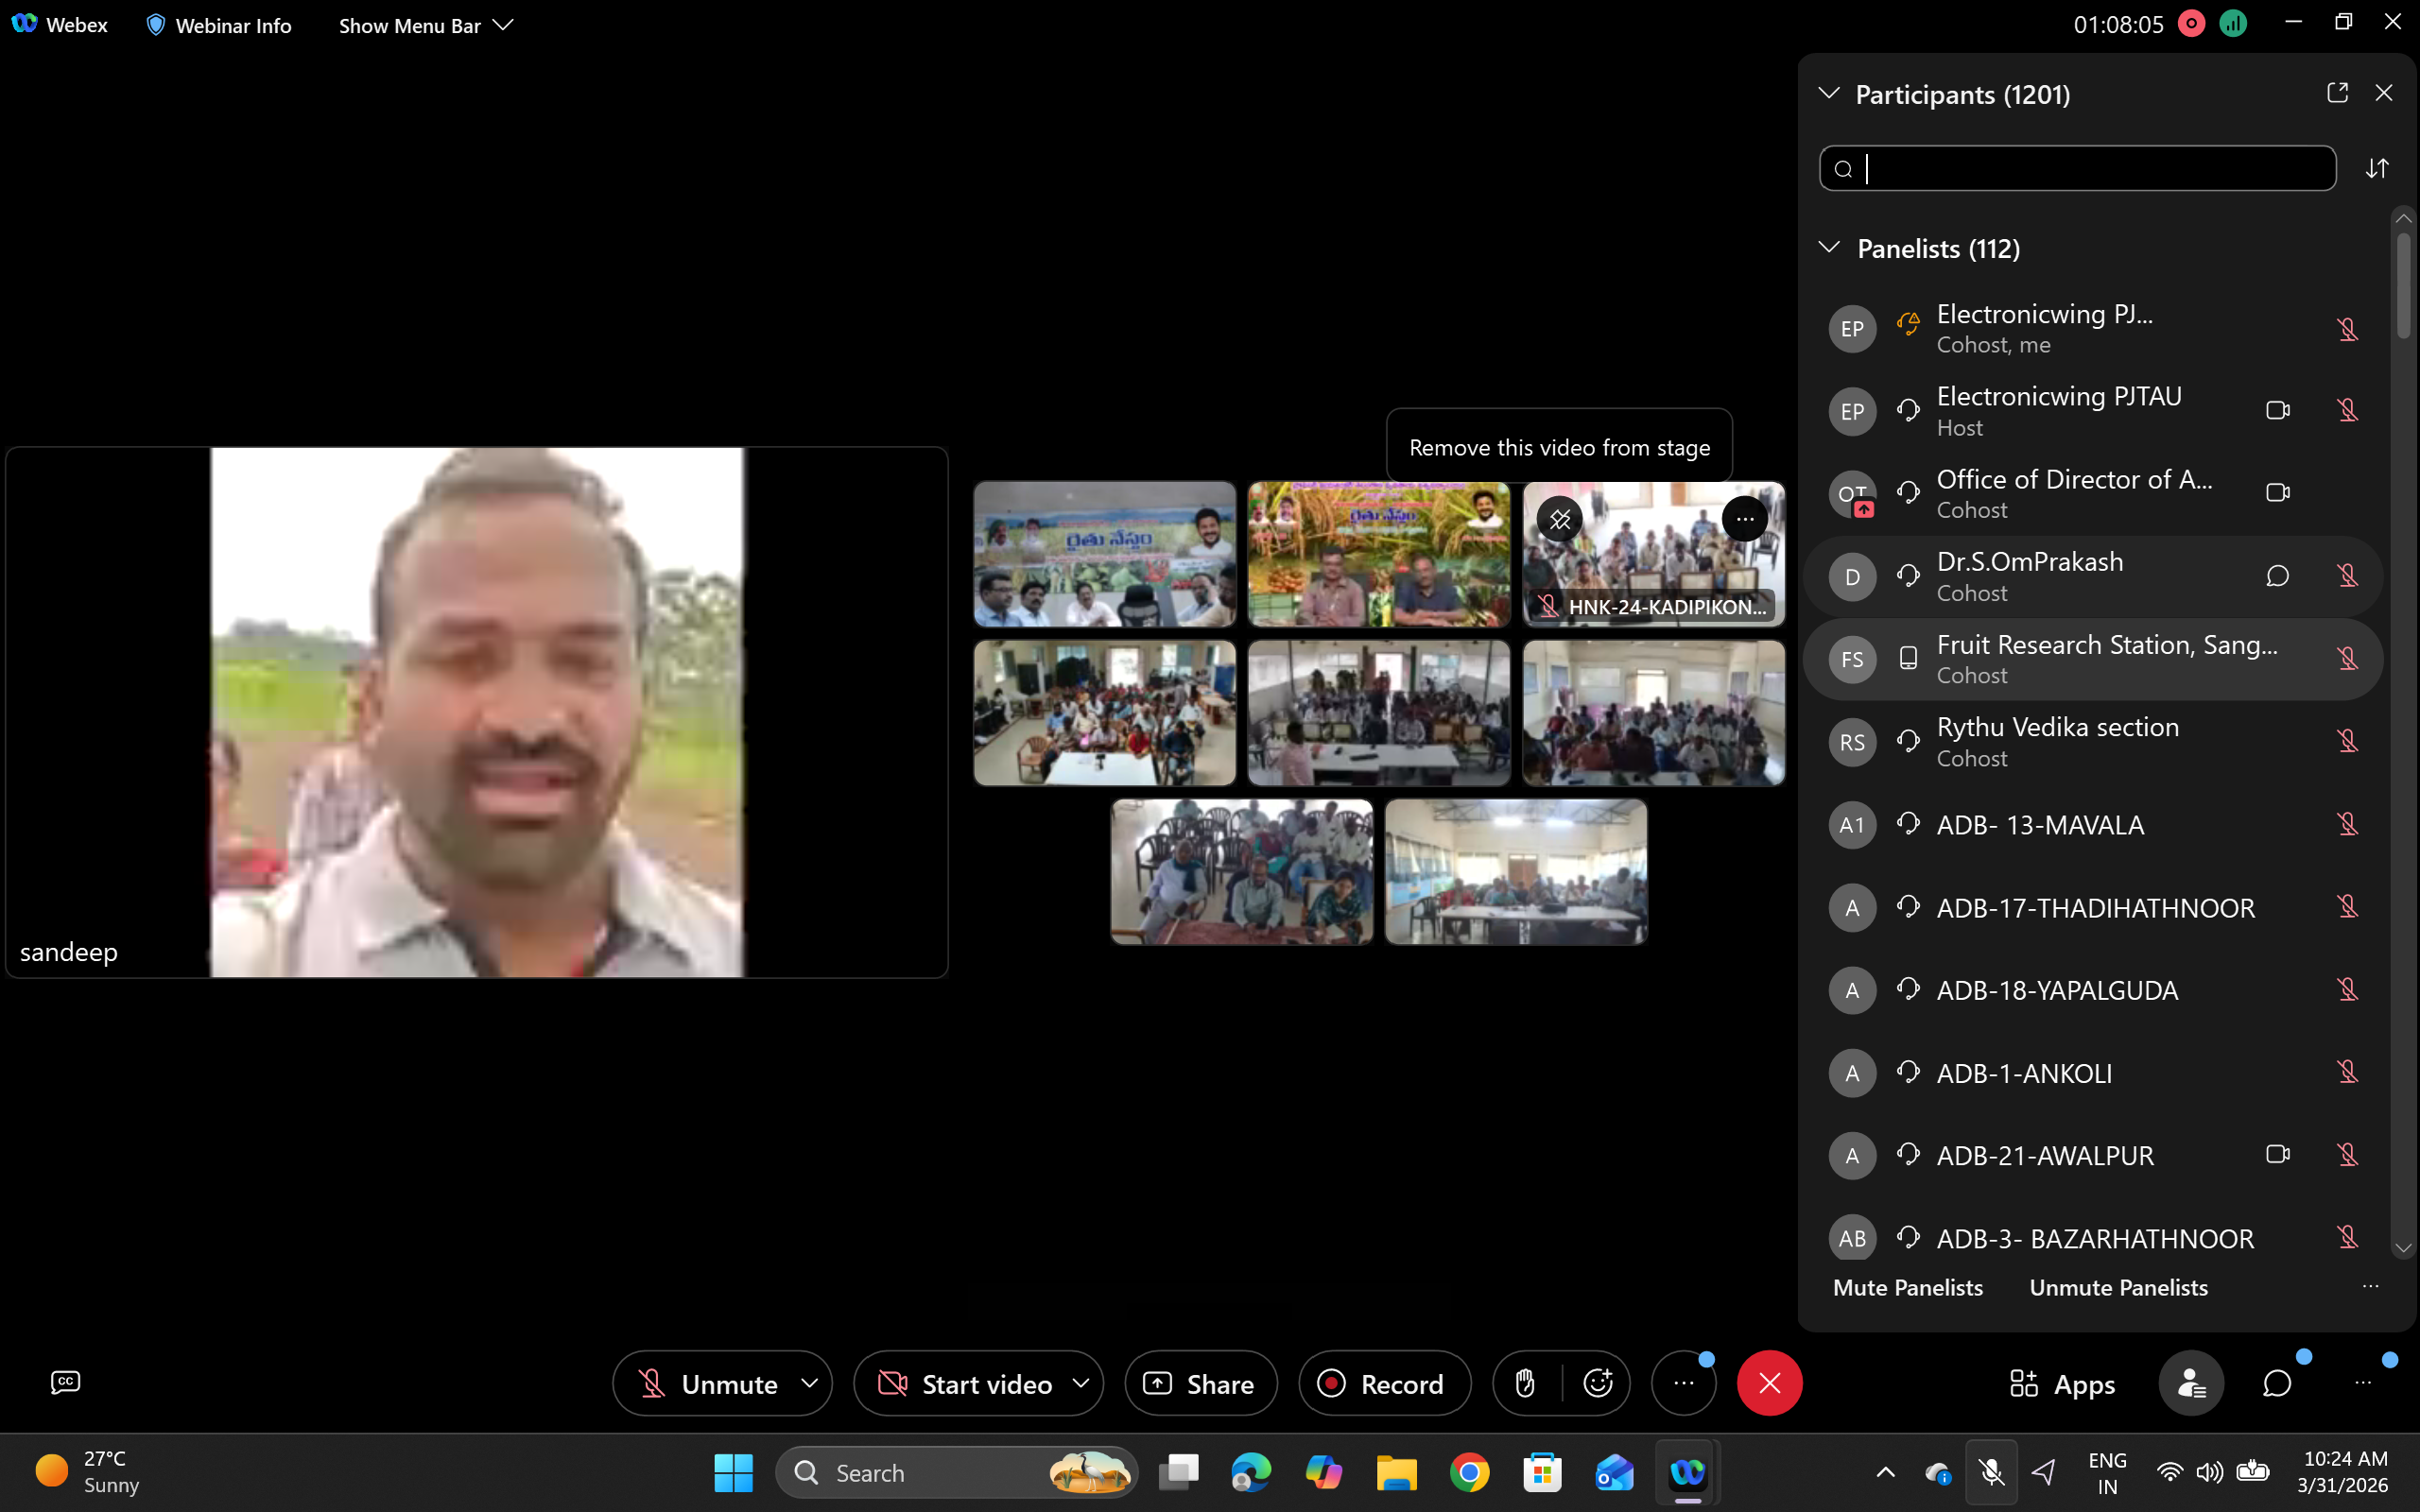Click Mute Panelists
This screenshot has height=1512, width=2420.
point(1907,1288)
